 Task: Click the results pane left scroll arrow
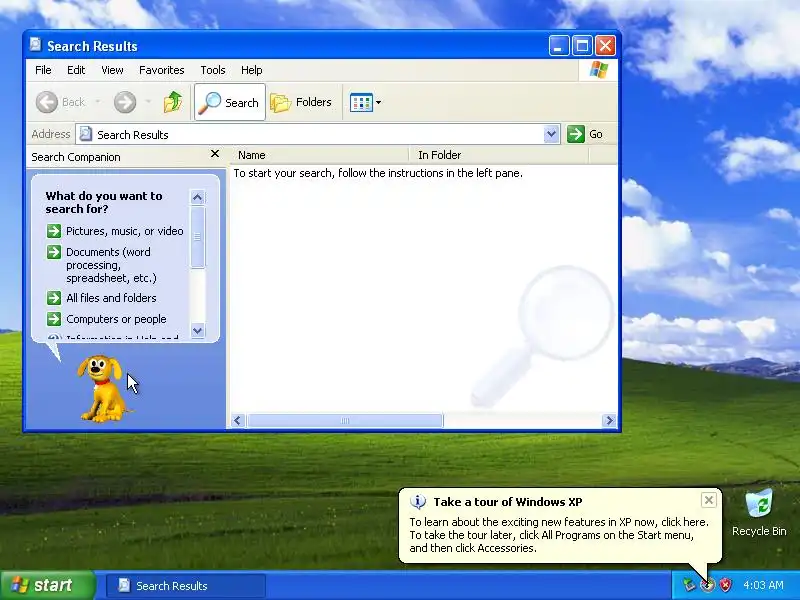(x=237, y=420)
